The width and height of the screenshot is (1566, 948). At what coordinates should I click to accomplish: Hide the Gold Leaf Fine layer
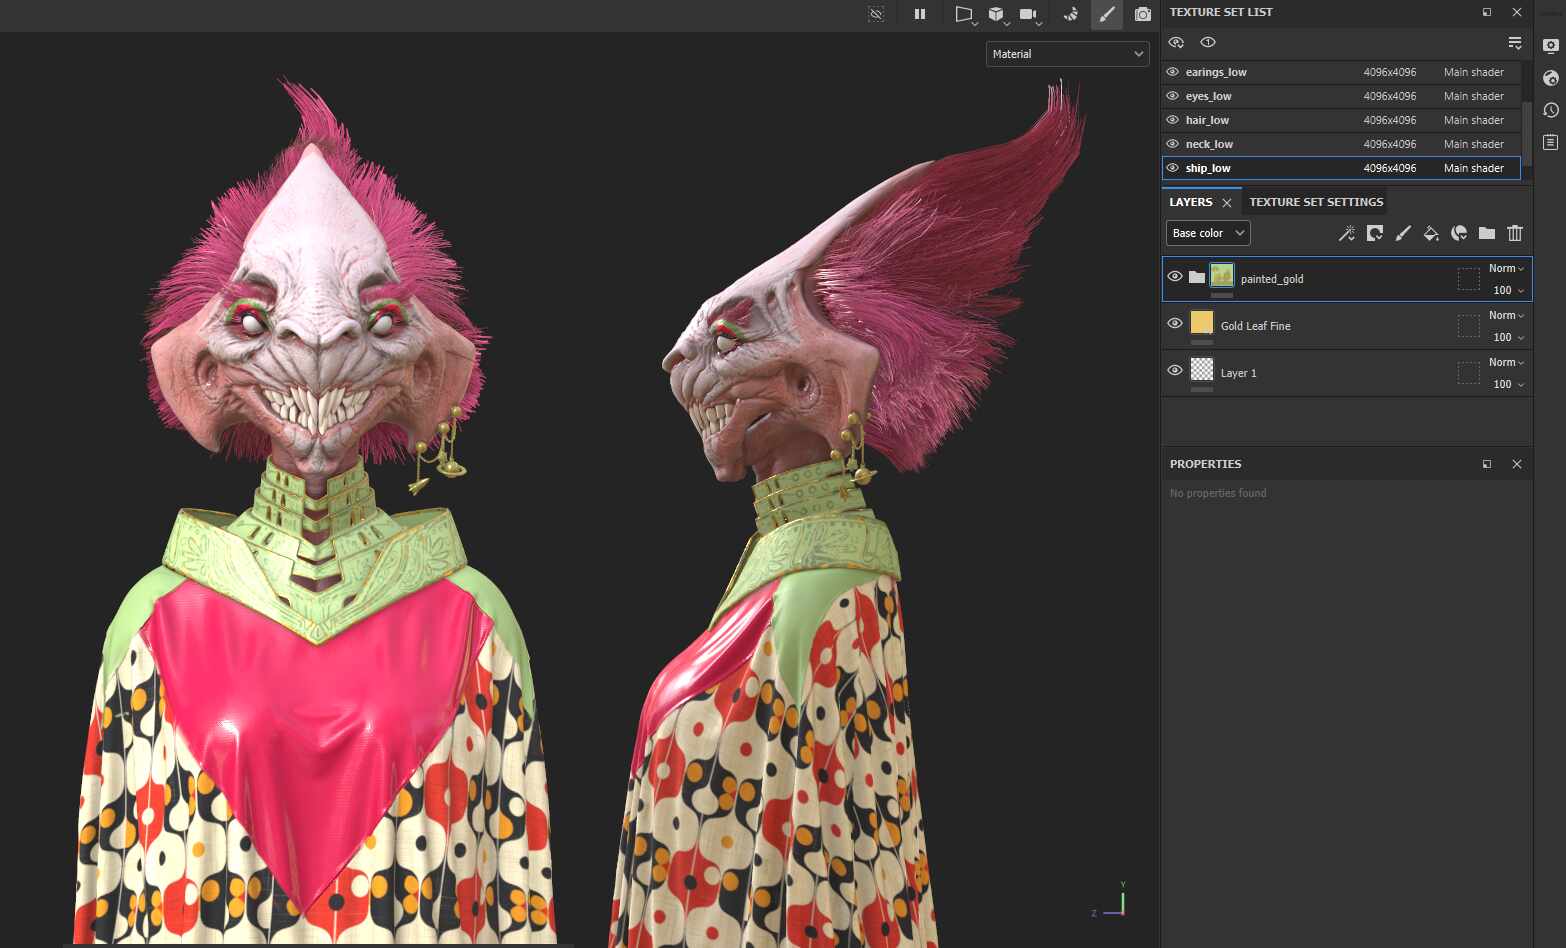1175,323
